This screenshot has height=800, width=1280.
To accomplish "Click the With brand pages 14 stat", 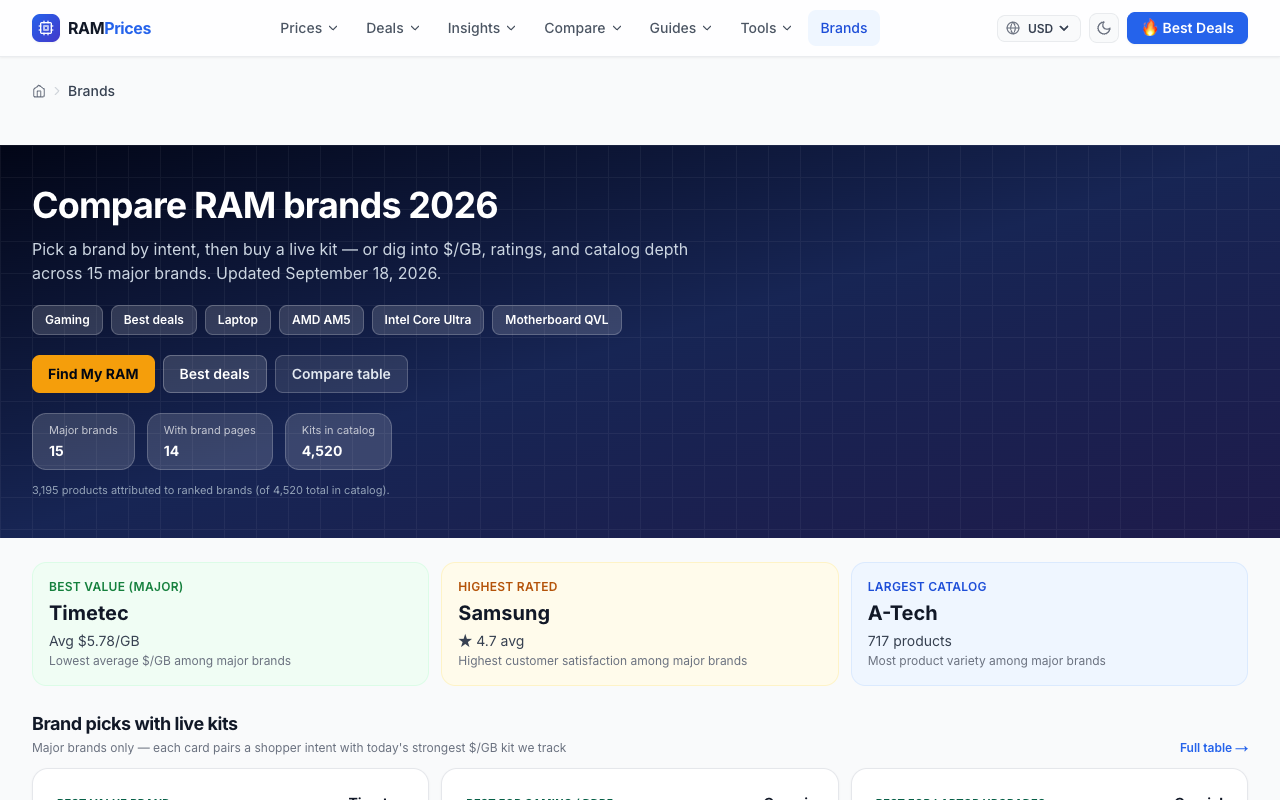I will tap(210, 441).
